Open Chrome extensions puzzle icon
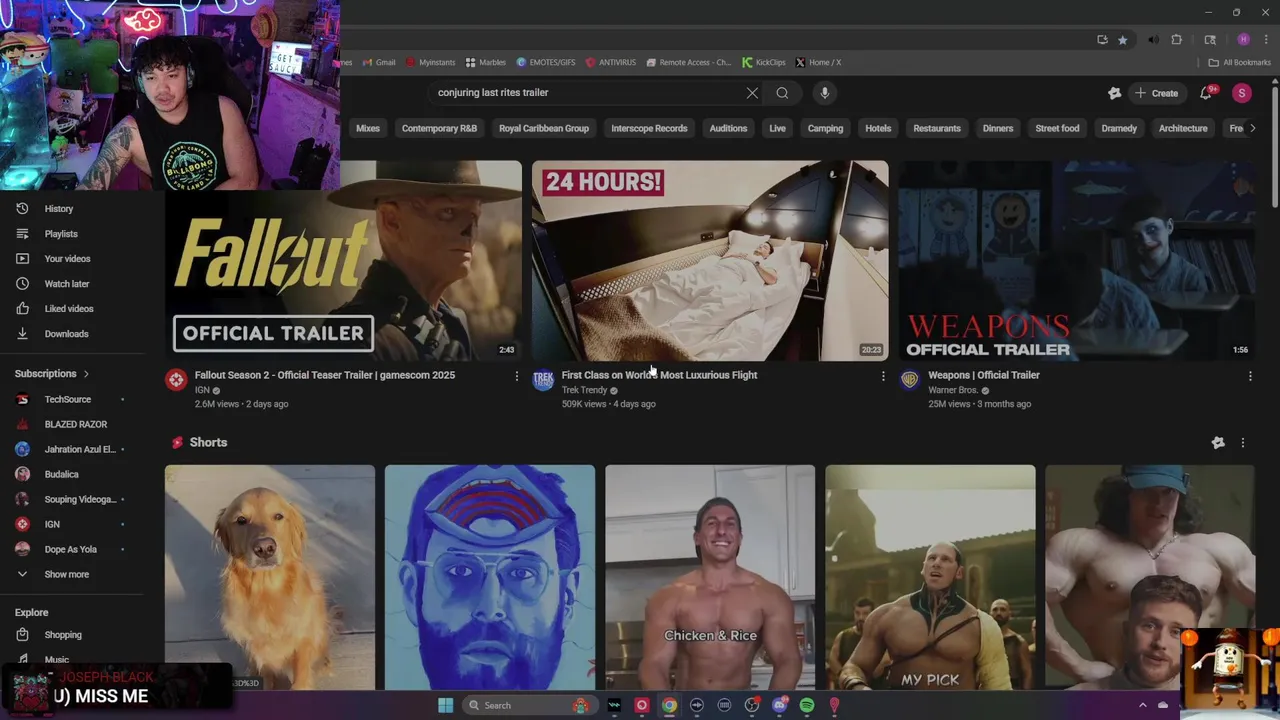Viewport: 1280px width, 720px height. click(x=1177, y=40)
